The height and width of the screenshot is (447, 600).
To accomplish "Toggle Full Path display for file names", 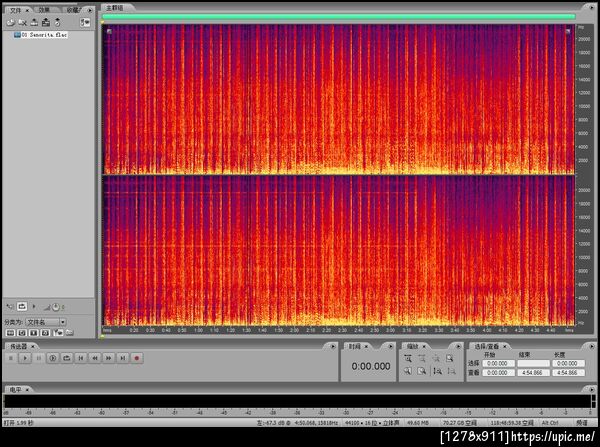I will point(70,333).
